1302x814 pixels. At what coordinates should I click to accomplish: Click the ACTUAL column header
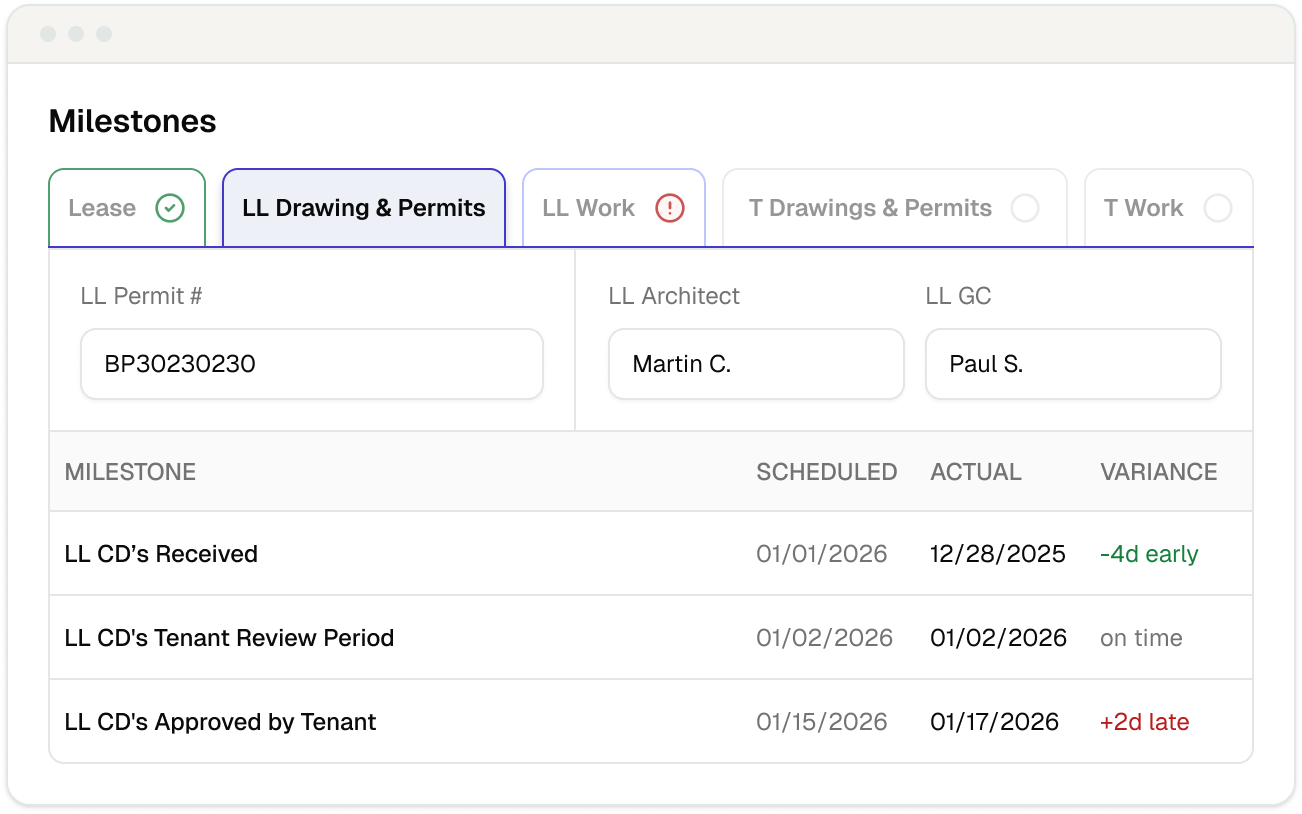click(x=976, y=472)
